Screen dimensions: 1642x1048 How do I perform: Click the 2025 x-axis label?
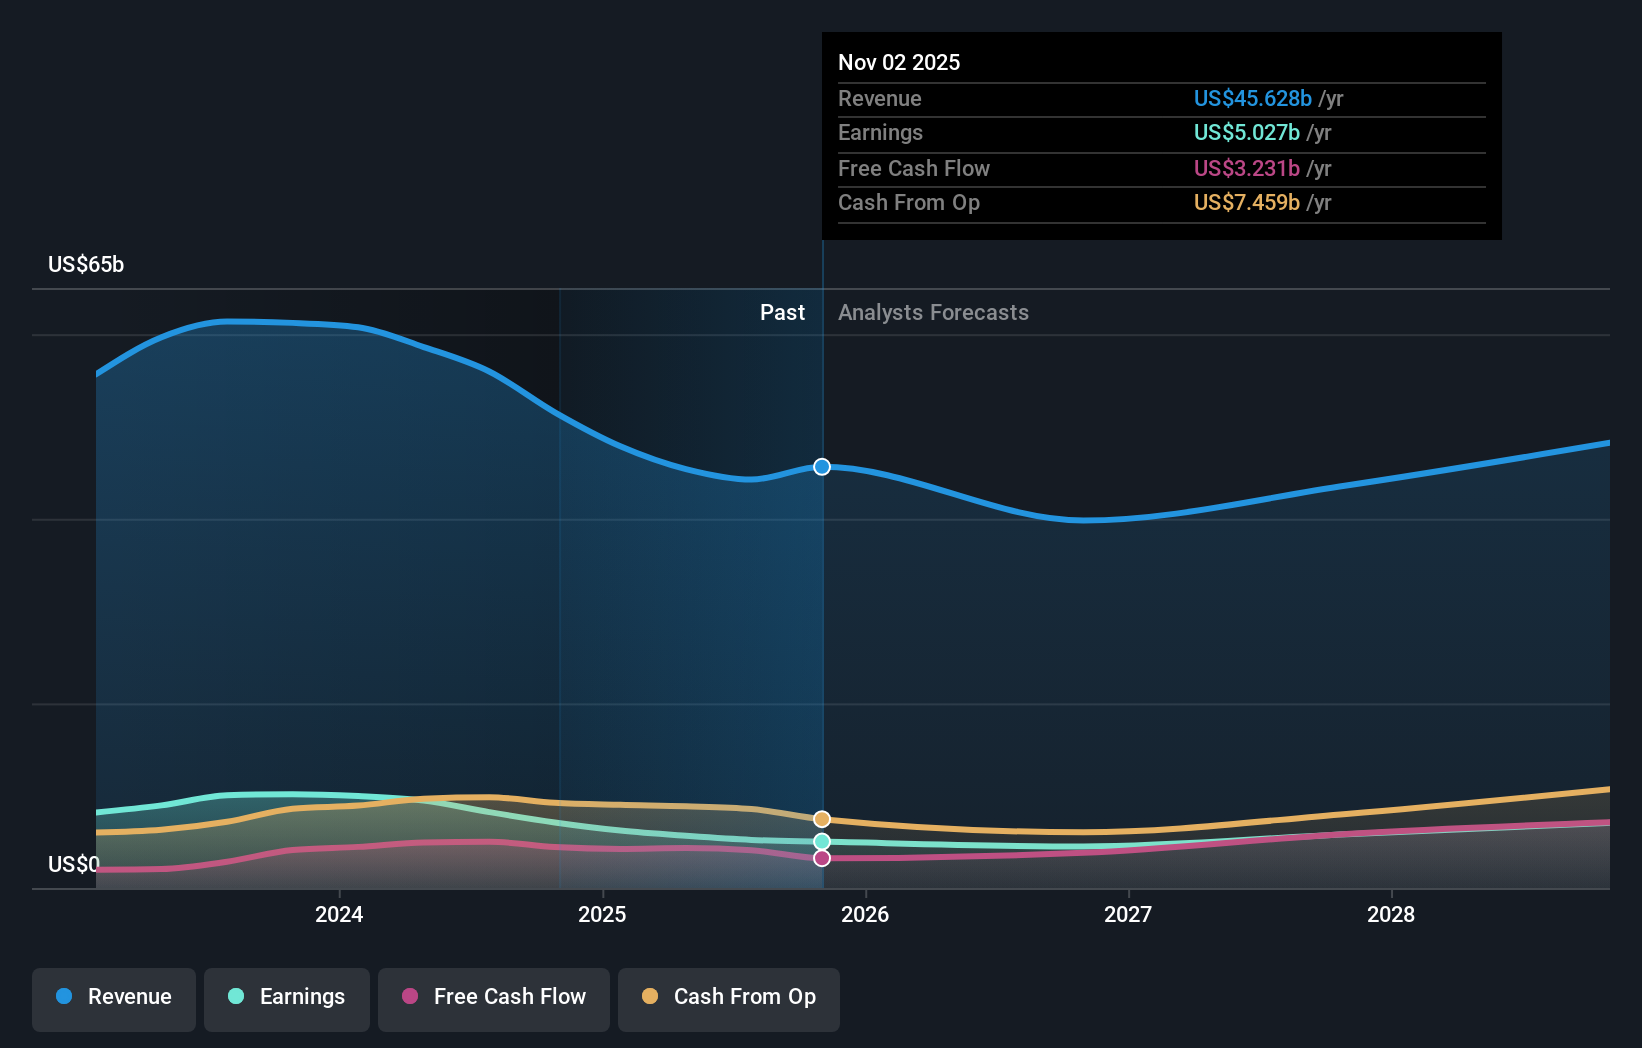(602, 915)
